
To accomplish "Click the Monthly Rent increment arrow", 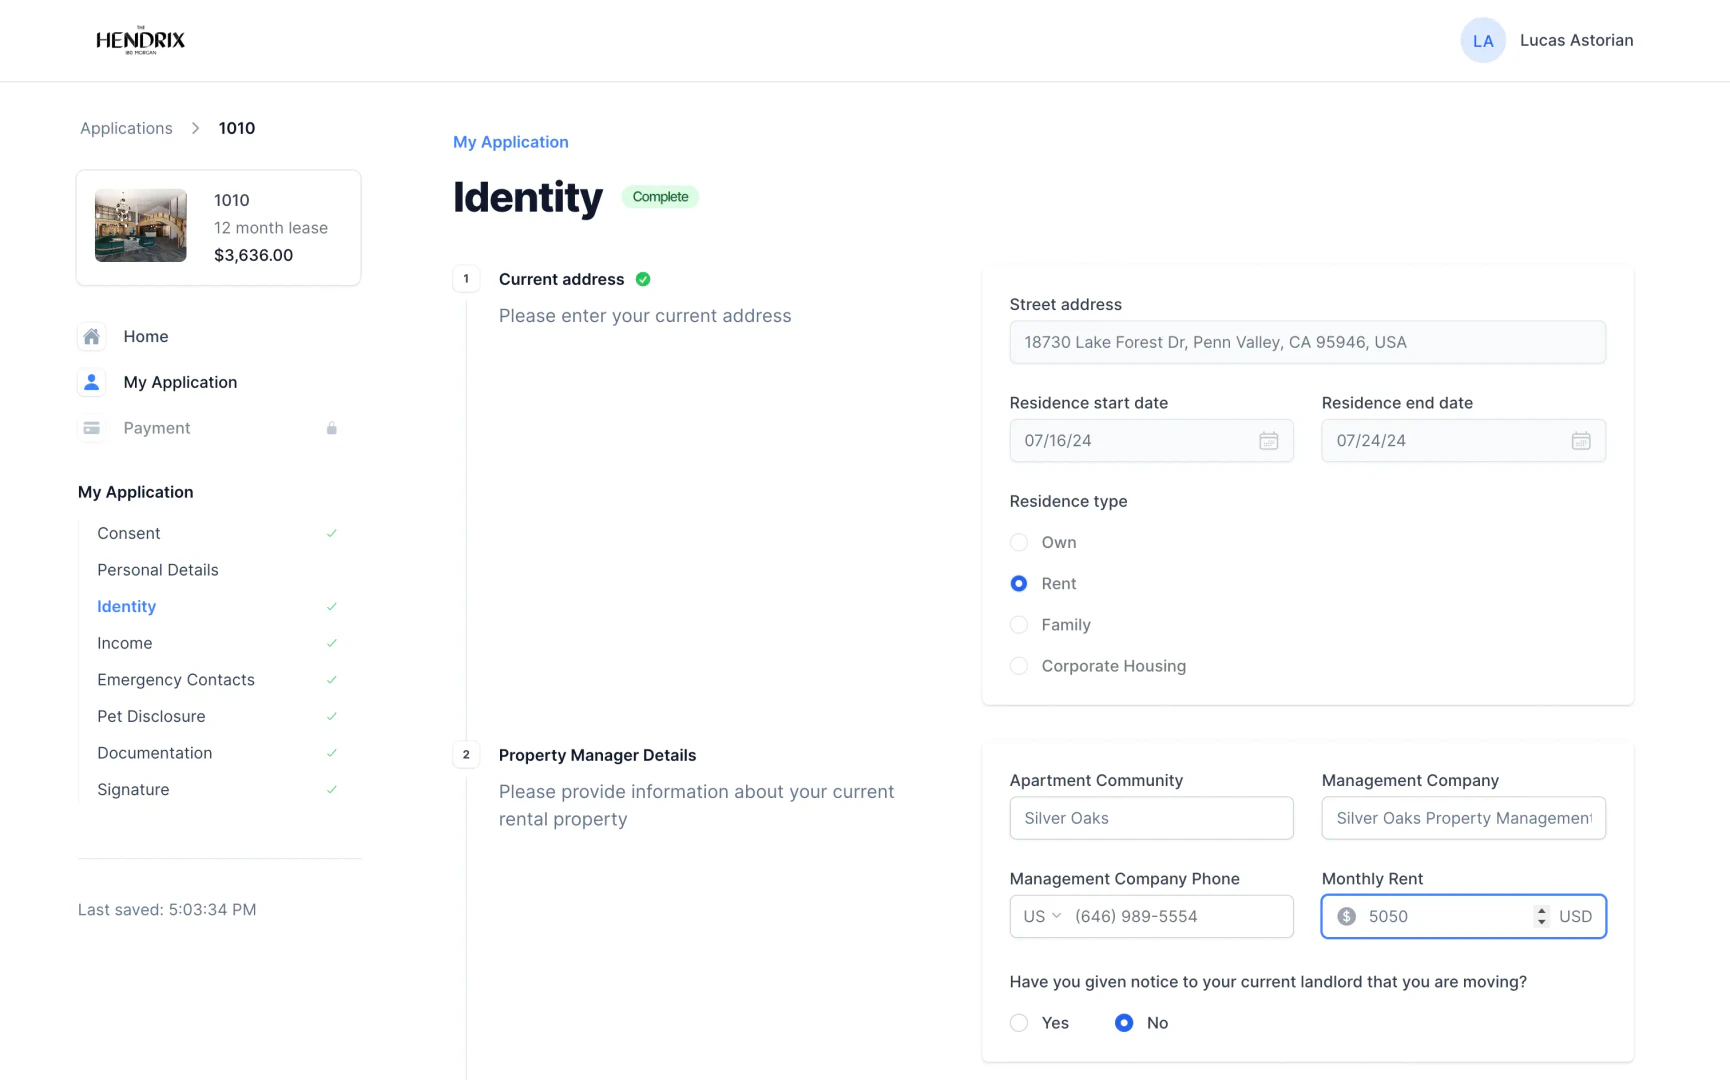I will click(x=1540, y=909).
